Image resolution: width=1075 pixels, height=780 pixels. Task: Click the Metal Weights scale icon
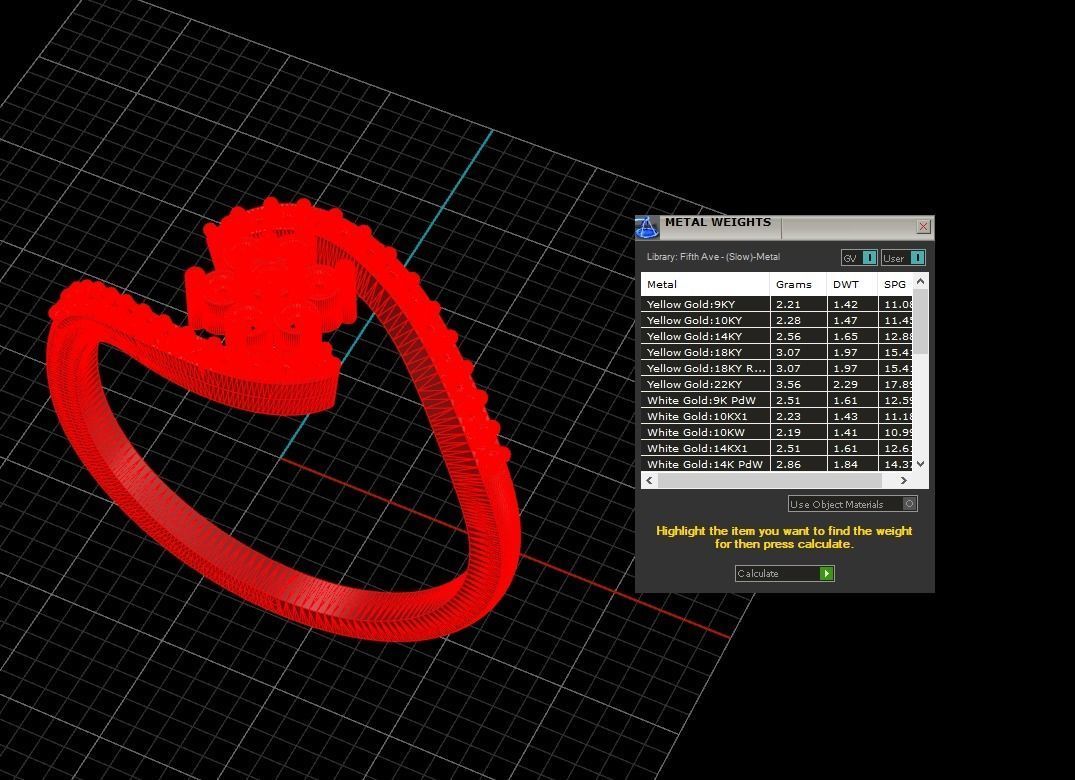(x=647, y=227)
